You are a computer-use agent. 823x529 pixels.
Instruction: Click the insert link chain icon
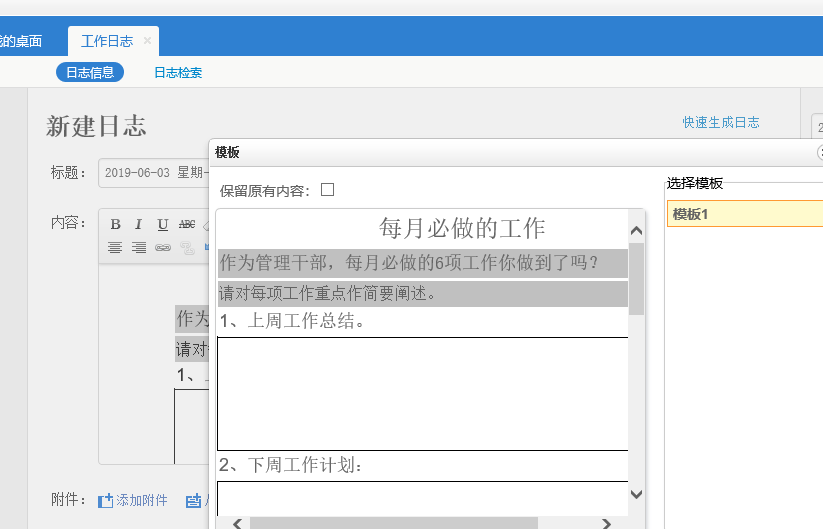162,247
